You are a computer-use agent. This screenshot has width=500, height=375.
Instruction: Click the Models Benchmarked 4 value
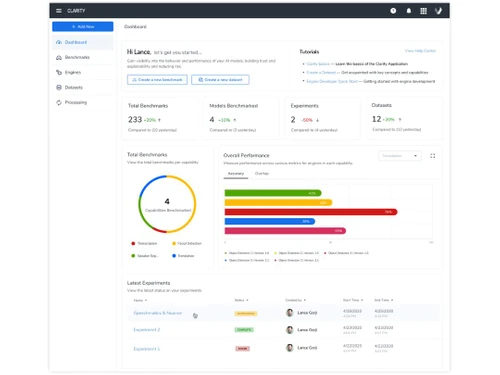[x=212, y=119]
